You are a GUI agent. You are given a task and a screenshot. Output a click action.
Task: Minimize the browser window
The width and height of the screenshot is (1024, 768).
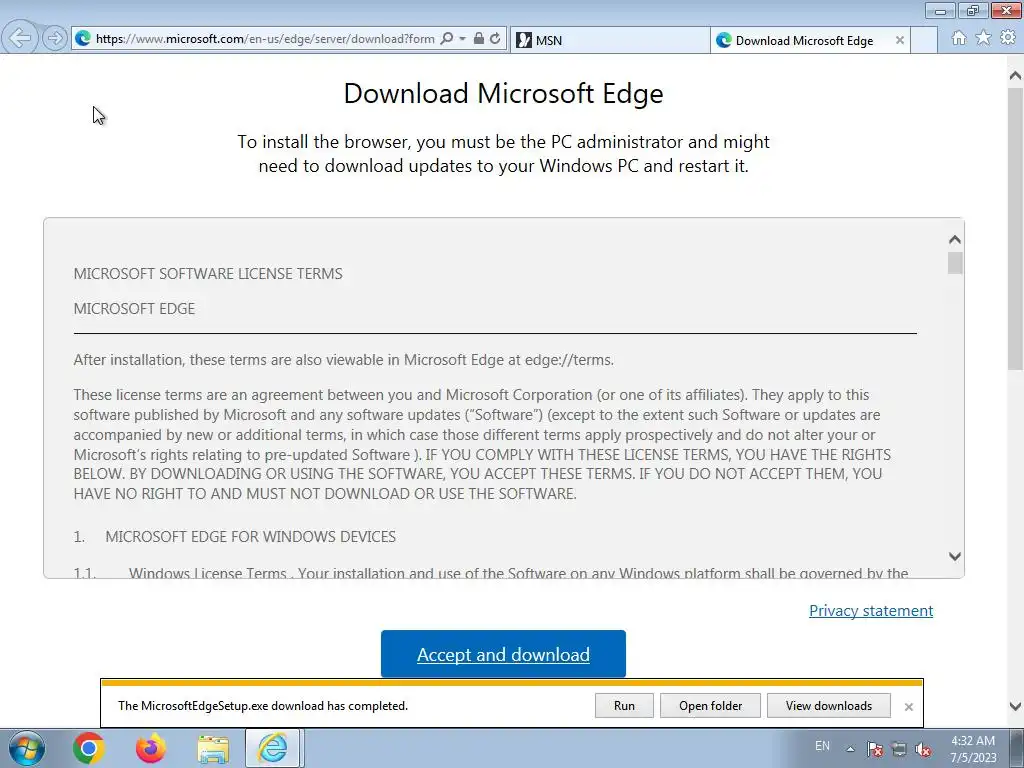click(940, 10)
